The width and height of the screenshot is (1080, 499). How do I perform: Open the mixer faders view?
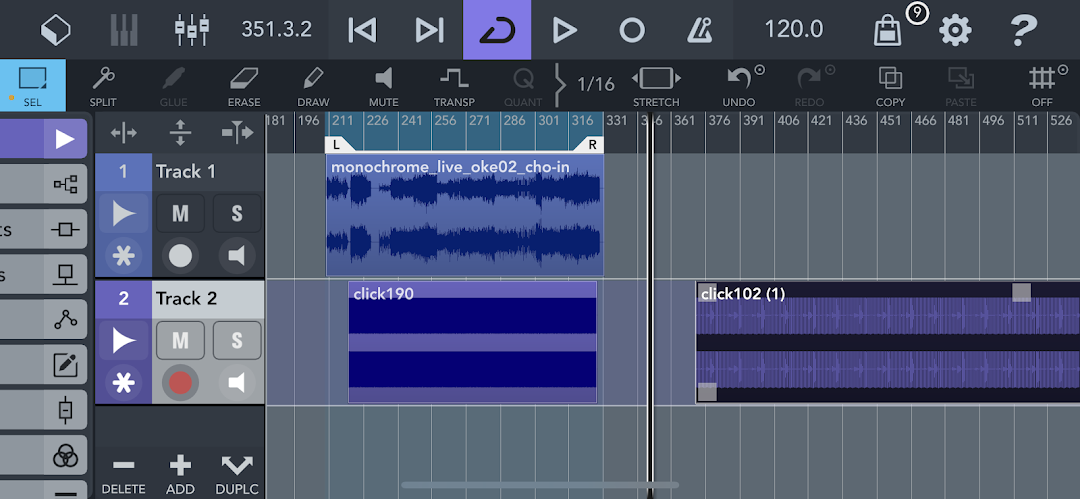(x=191, y=30)
